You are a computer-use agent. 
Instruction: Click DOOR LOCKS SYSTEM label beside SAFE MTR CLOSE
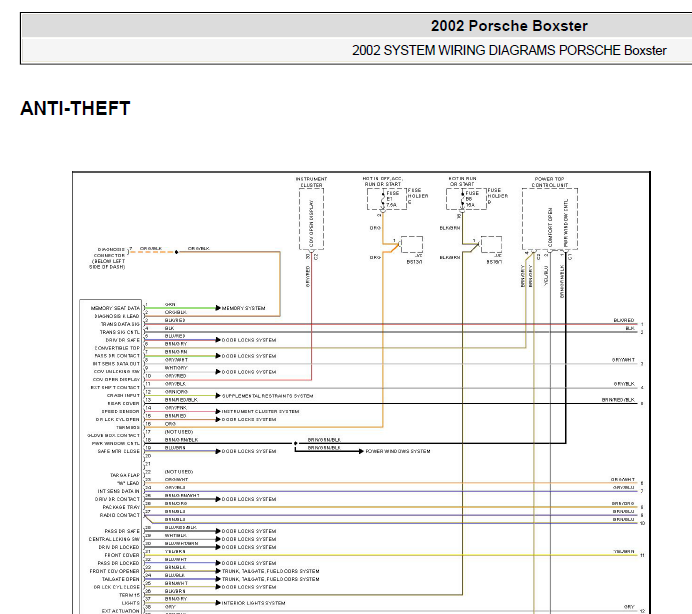(x=249, y=451)
